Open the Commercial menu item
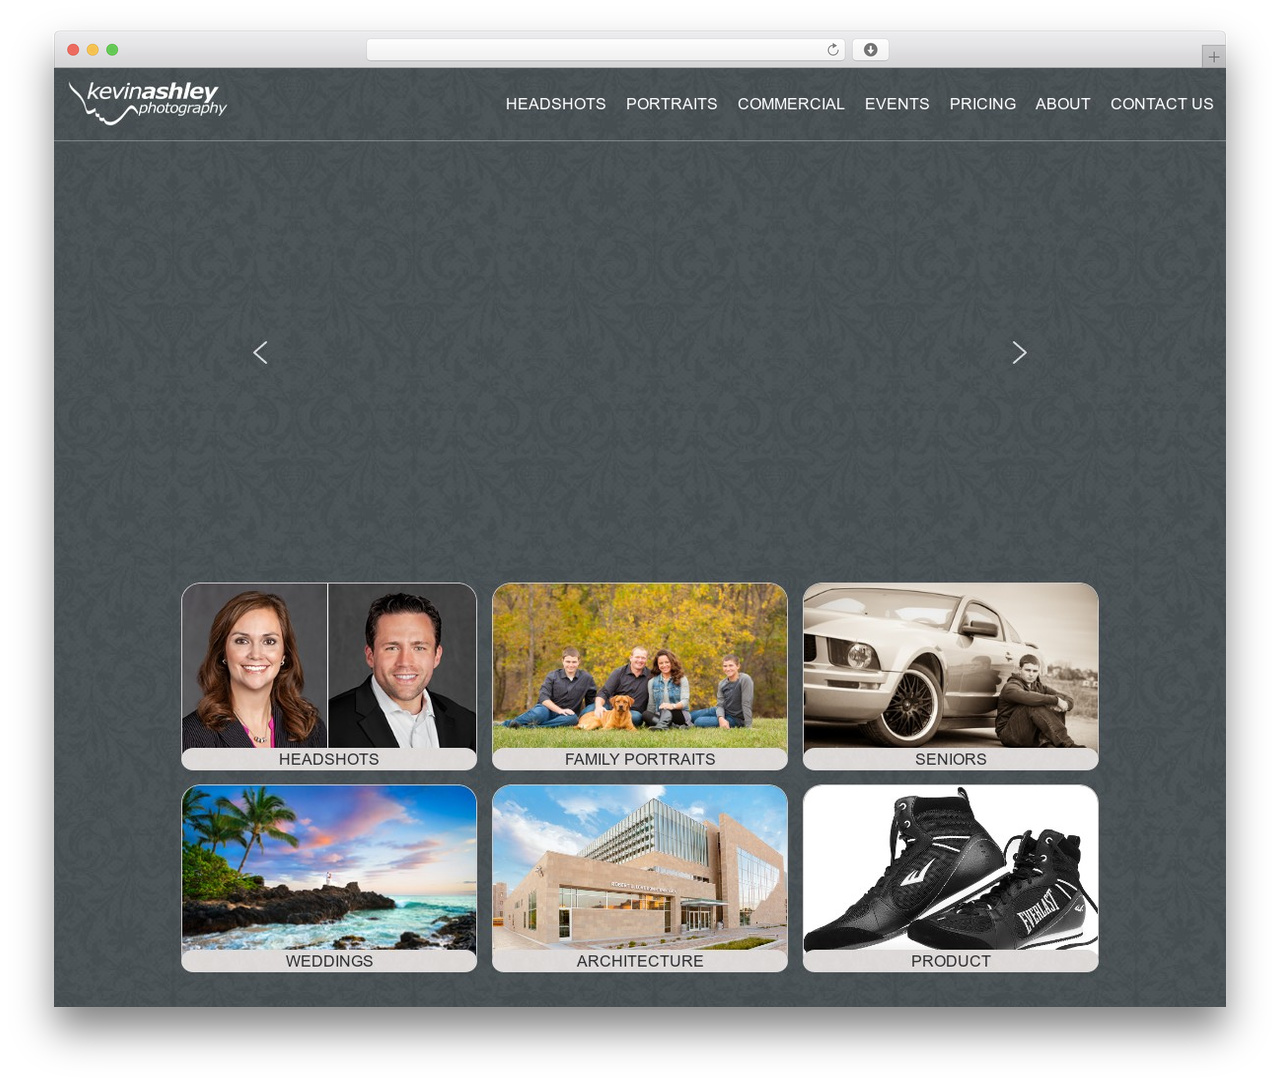The image size is (1280, 1084). click(791, 104)
